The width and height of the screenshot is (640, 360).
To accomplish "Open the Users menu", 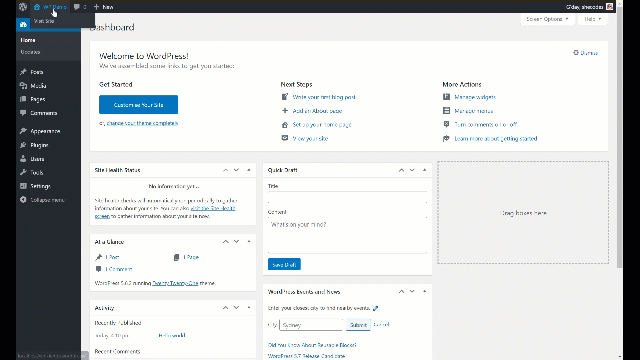I will tap(37, 159).
